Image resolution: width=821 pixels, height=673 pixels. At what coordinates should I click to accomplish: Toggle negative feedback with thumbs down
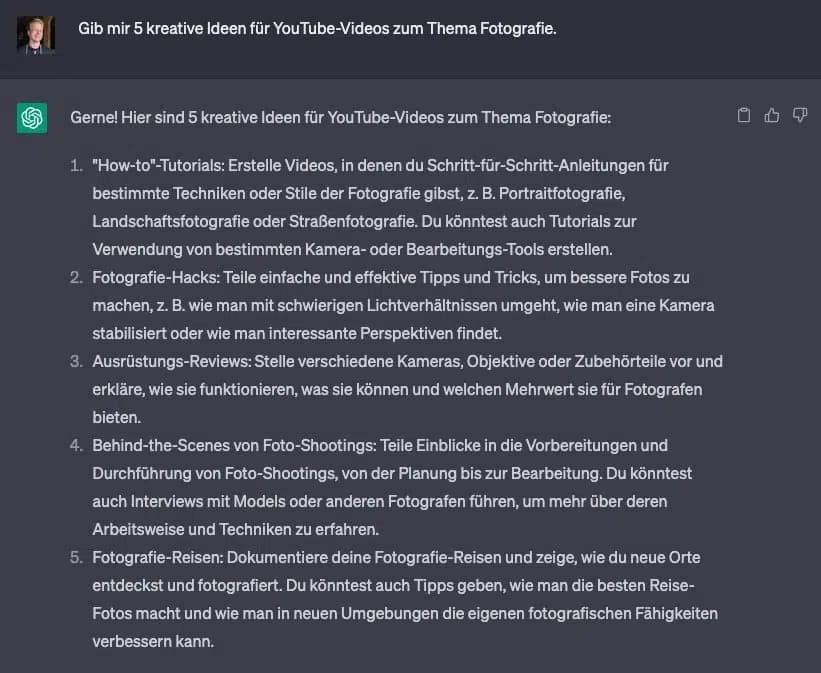click(799, 115)
